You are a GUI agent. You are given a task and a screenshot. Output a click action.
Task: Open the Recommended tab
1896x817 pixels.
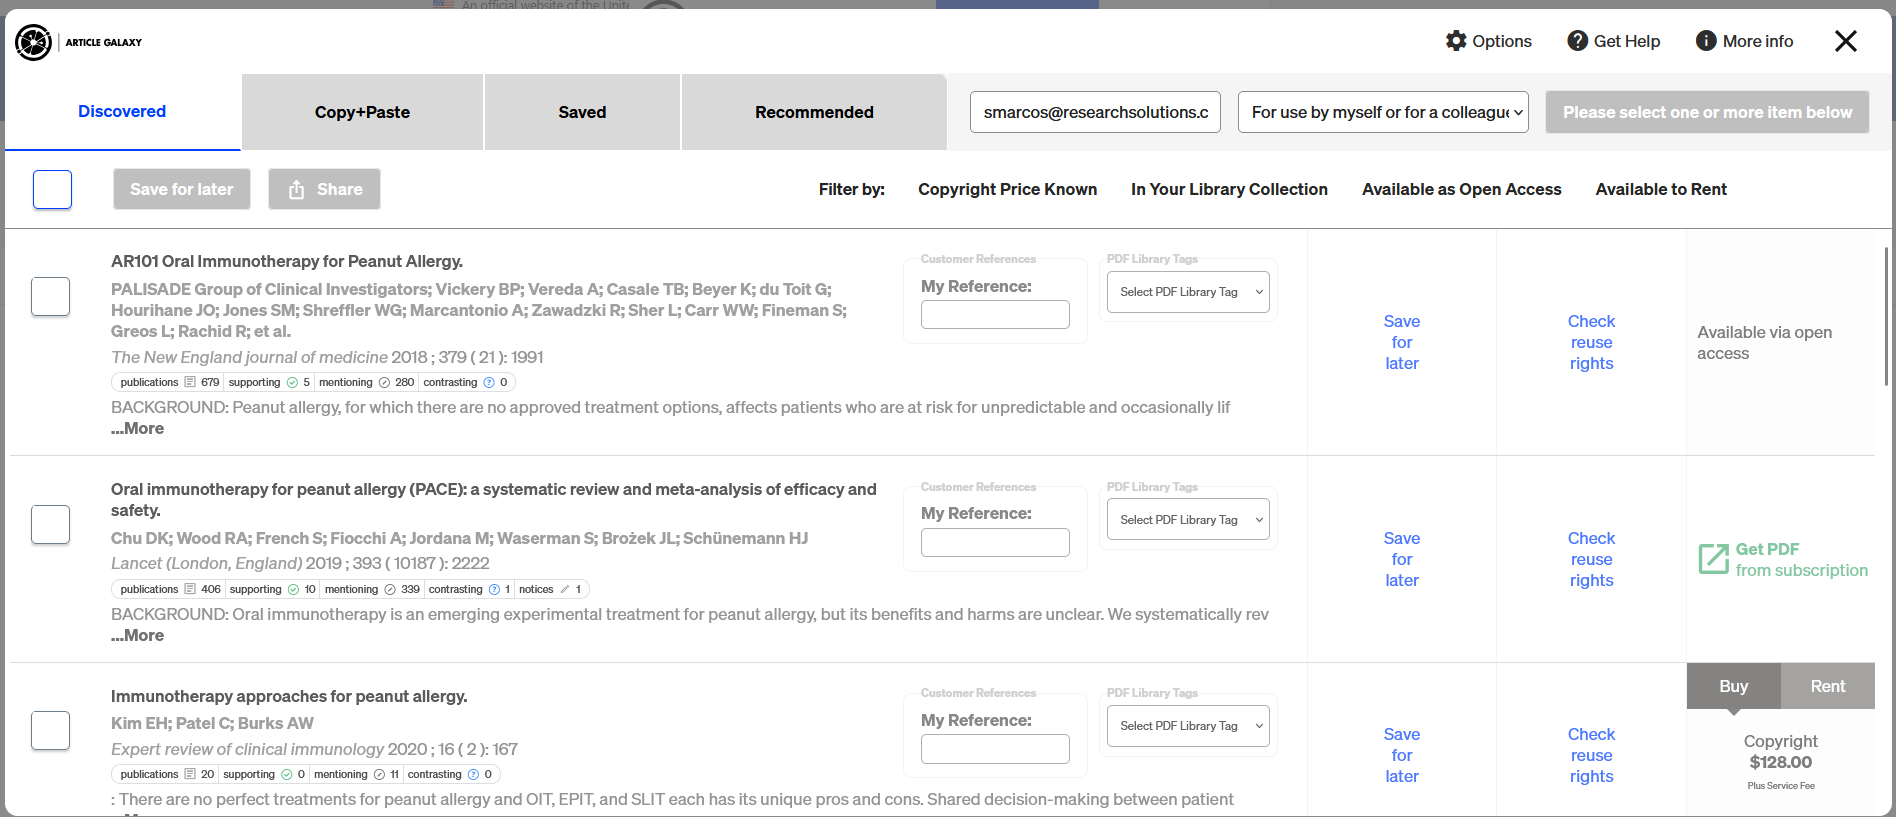(x=814, y=112)
